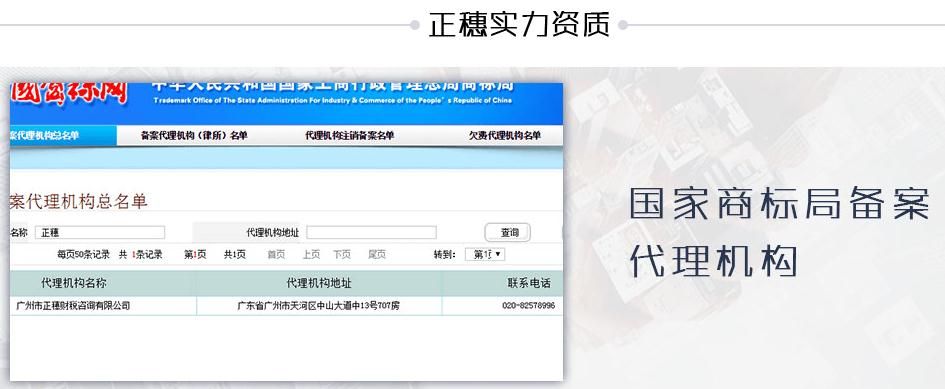Open the trademark office screenshot thumbnail
Screen dimensions: 945x389
pos(286,232)
